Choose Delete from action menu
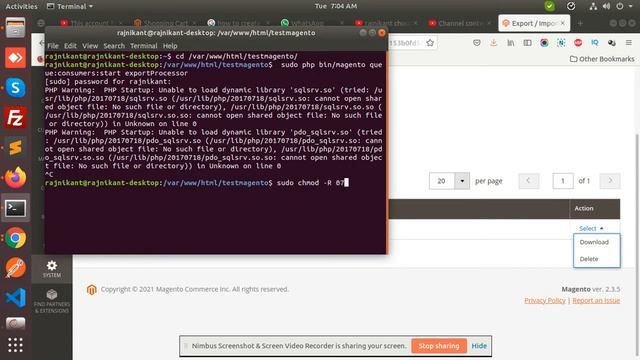640x360 pixels. pyautogui.click(x=589, y=259)
